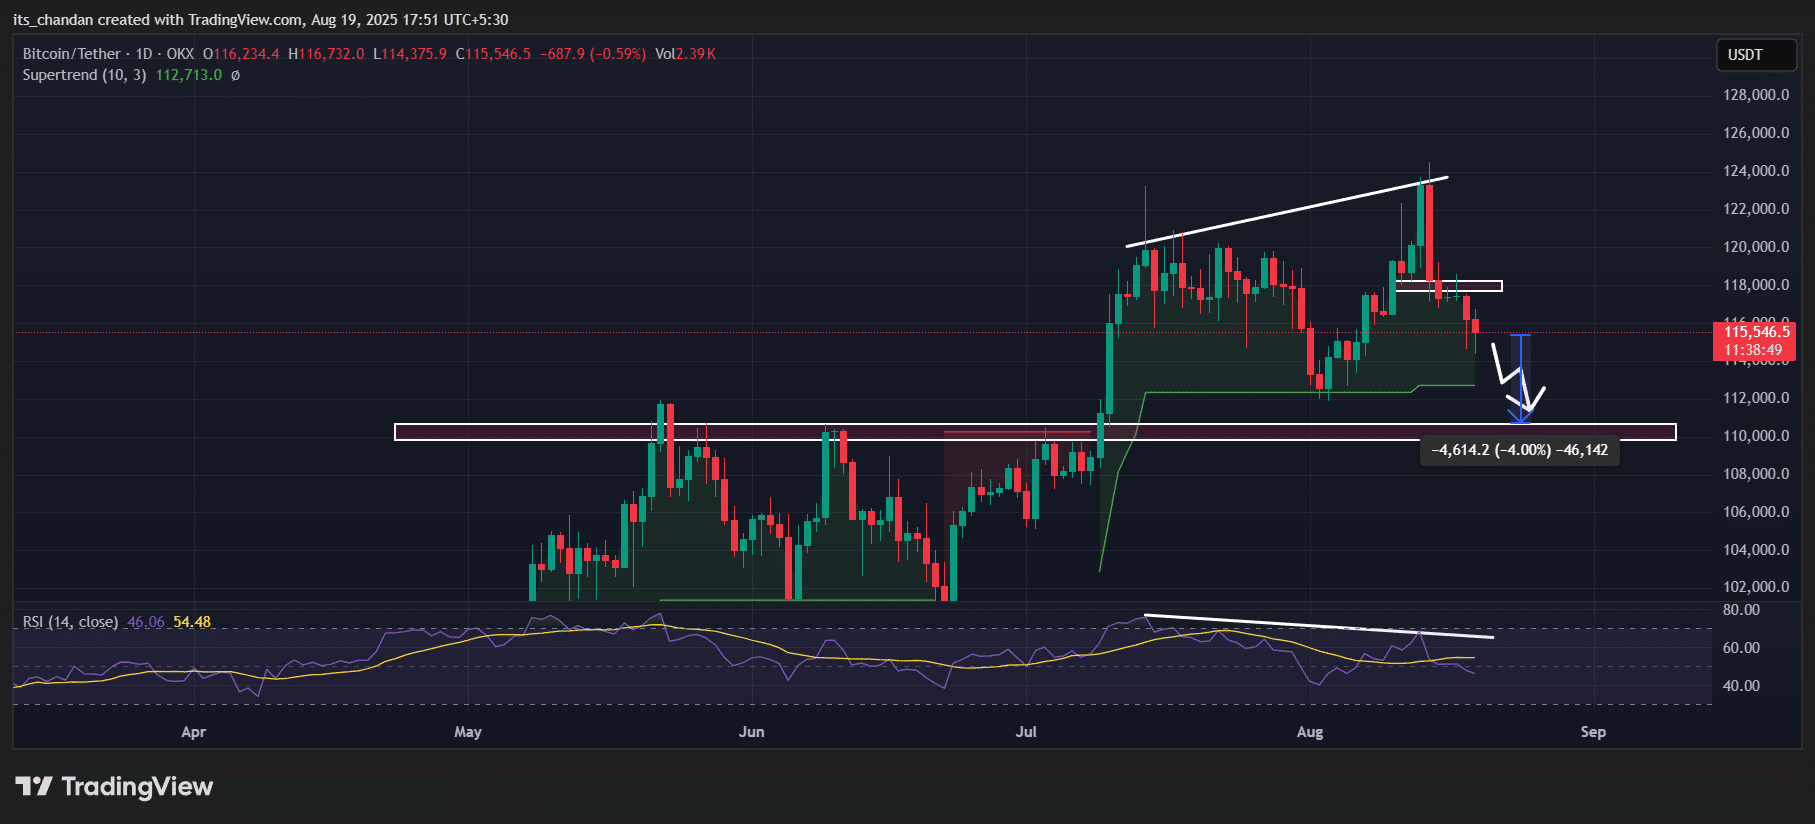Click the Jun label on time axis

point(751,732)
